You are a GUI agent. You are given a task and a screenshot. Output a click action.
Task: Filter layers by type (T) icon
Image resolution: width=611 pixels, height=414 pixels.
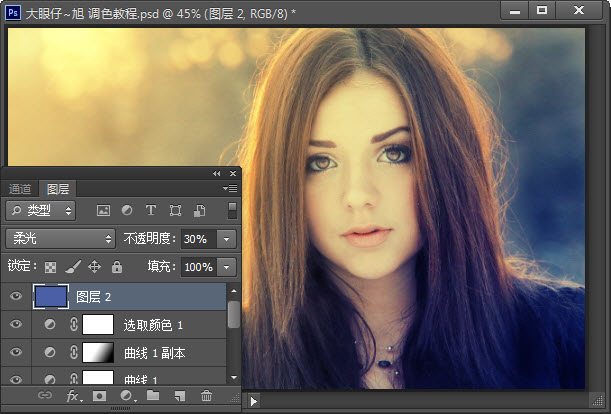tap(151, 211)
